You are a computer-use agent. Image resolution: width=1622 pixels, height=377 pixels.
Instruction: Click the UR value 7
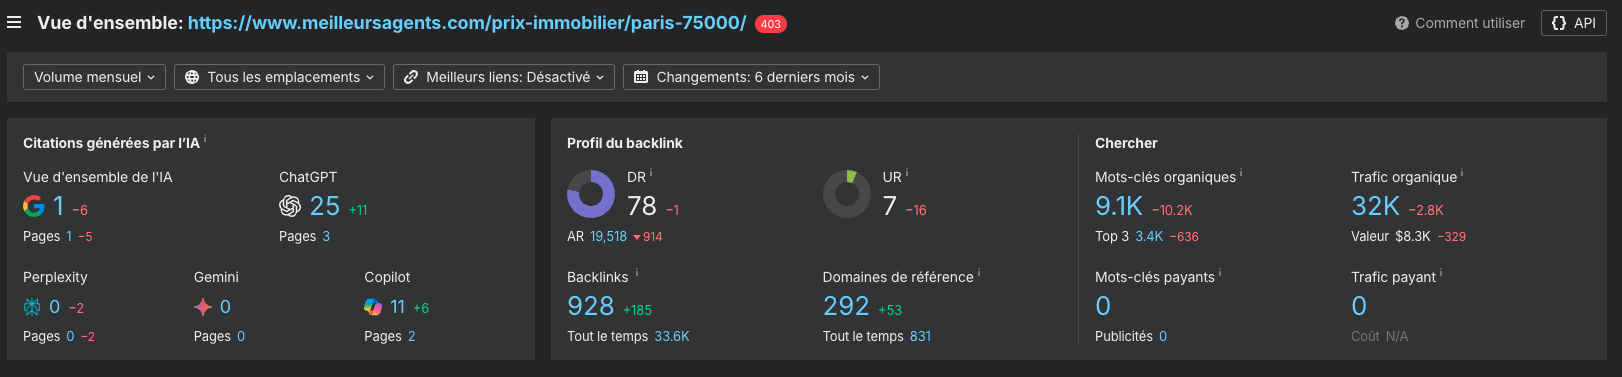tap(890, 206)
